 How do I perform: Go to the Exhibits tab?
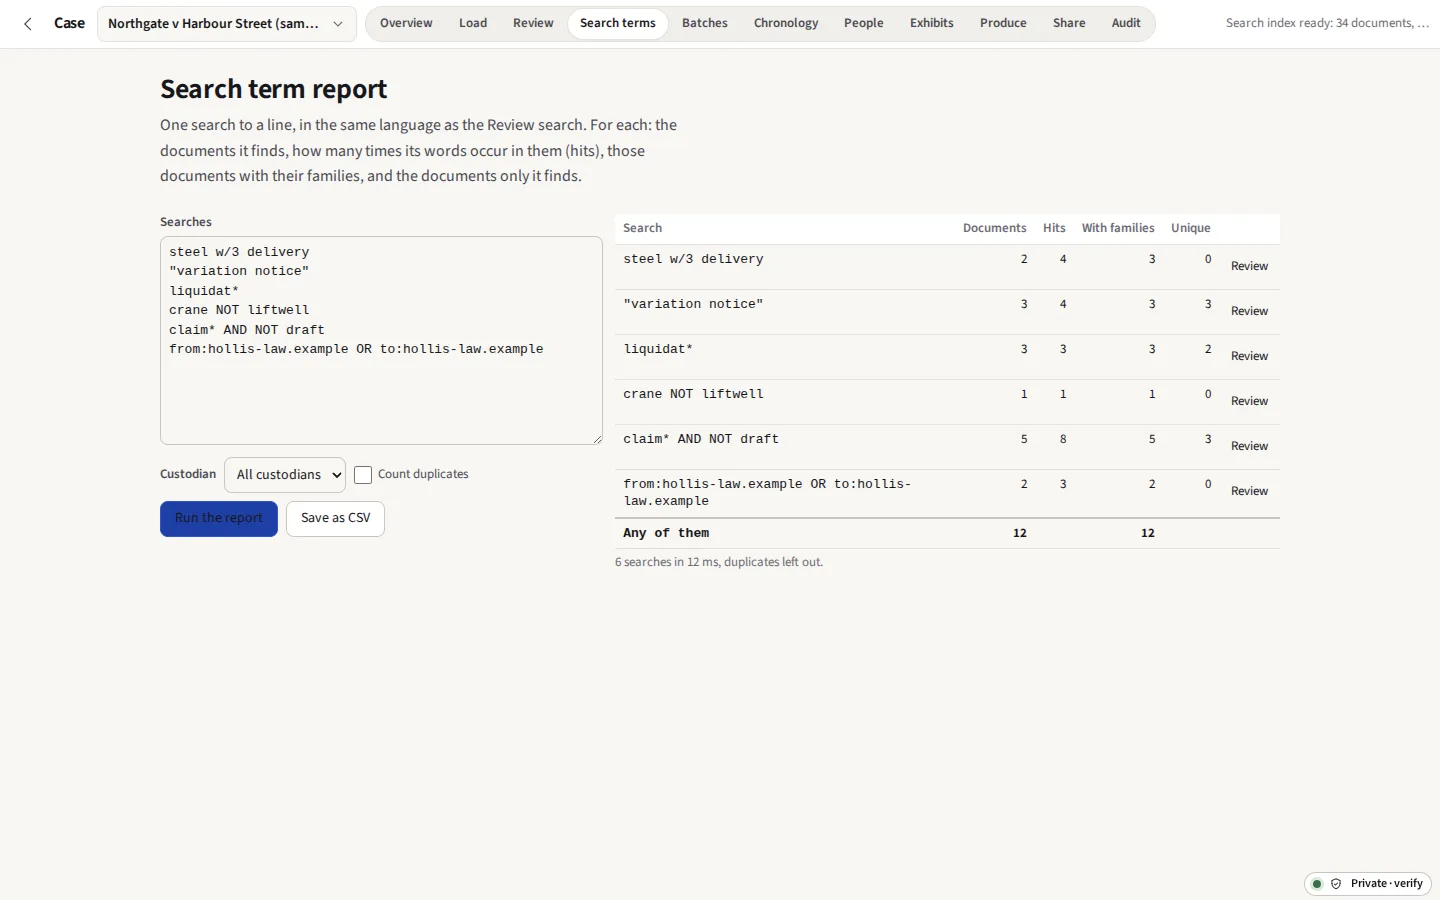932,23
